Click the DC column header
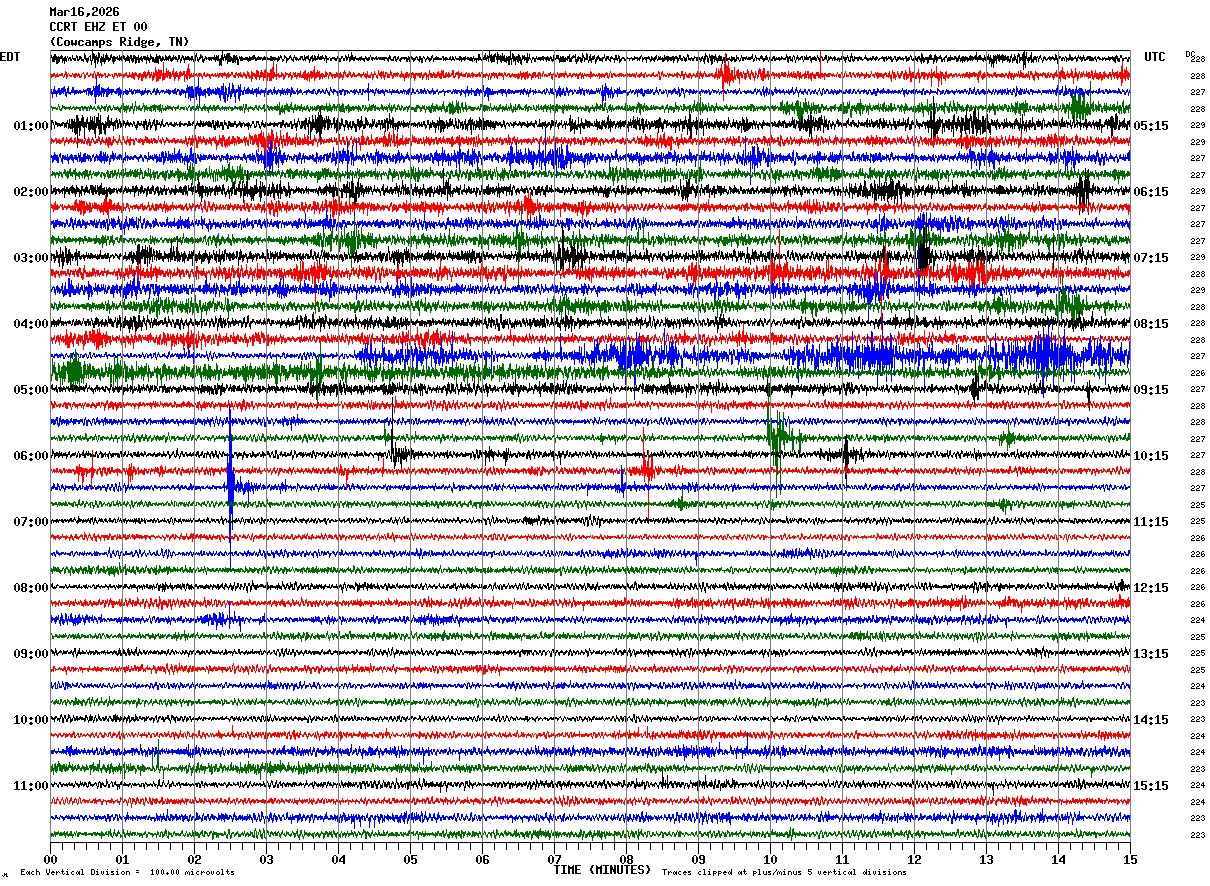1210x886 pixels. tap(1191, 55)
